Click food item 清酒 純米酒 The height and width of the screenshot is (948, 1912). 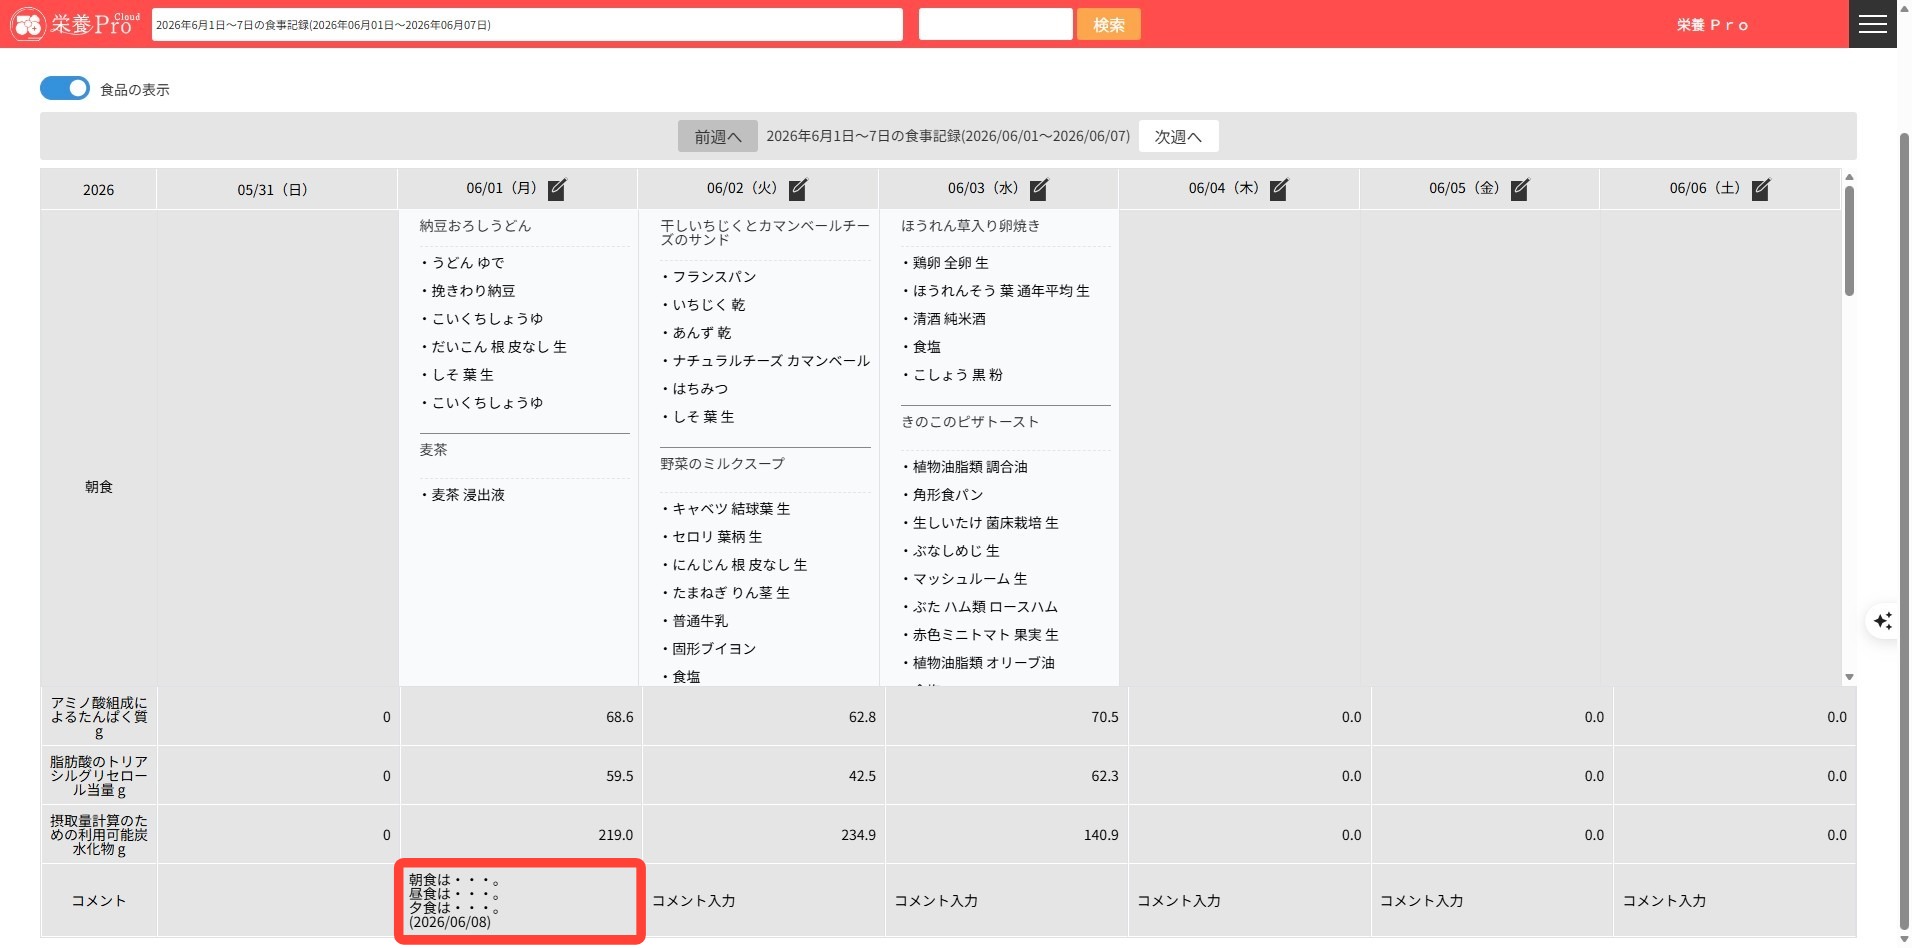tap(949, 319)
